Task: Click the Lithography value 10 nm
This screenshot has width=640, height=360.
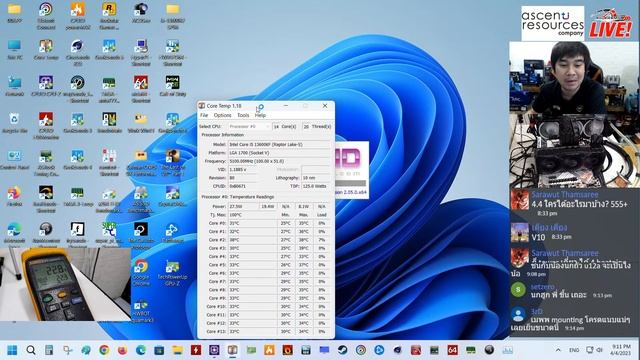Action: 316,178
